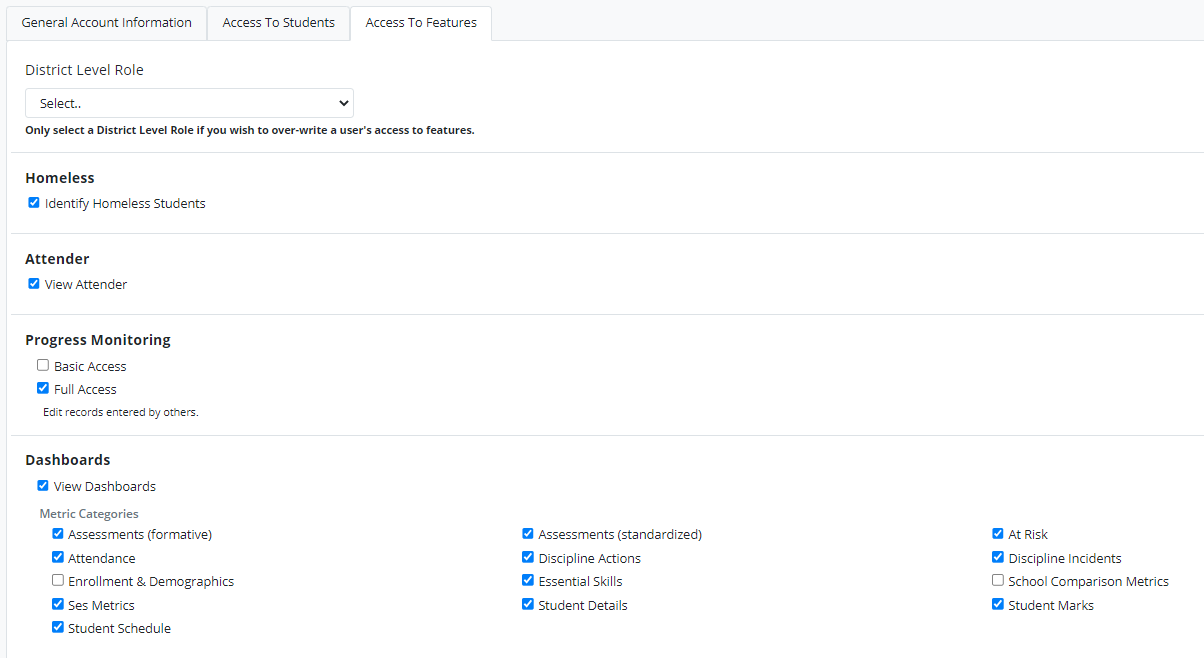Toggle the Discipline Actions checkbox

point(528,558)
